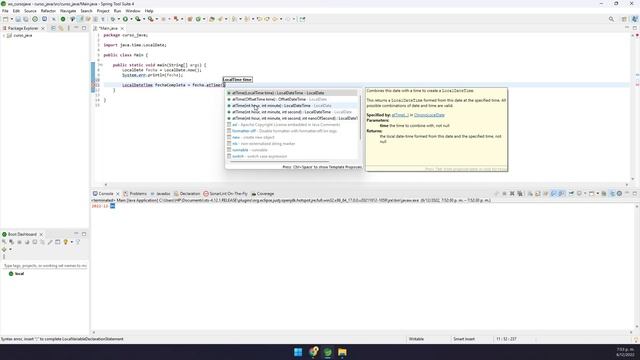
Task: Click the New file toolbar icon
Action: 5,19
